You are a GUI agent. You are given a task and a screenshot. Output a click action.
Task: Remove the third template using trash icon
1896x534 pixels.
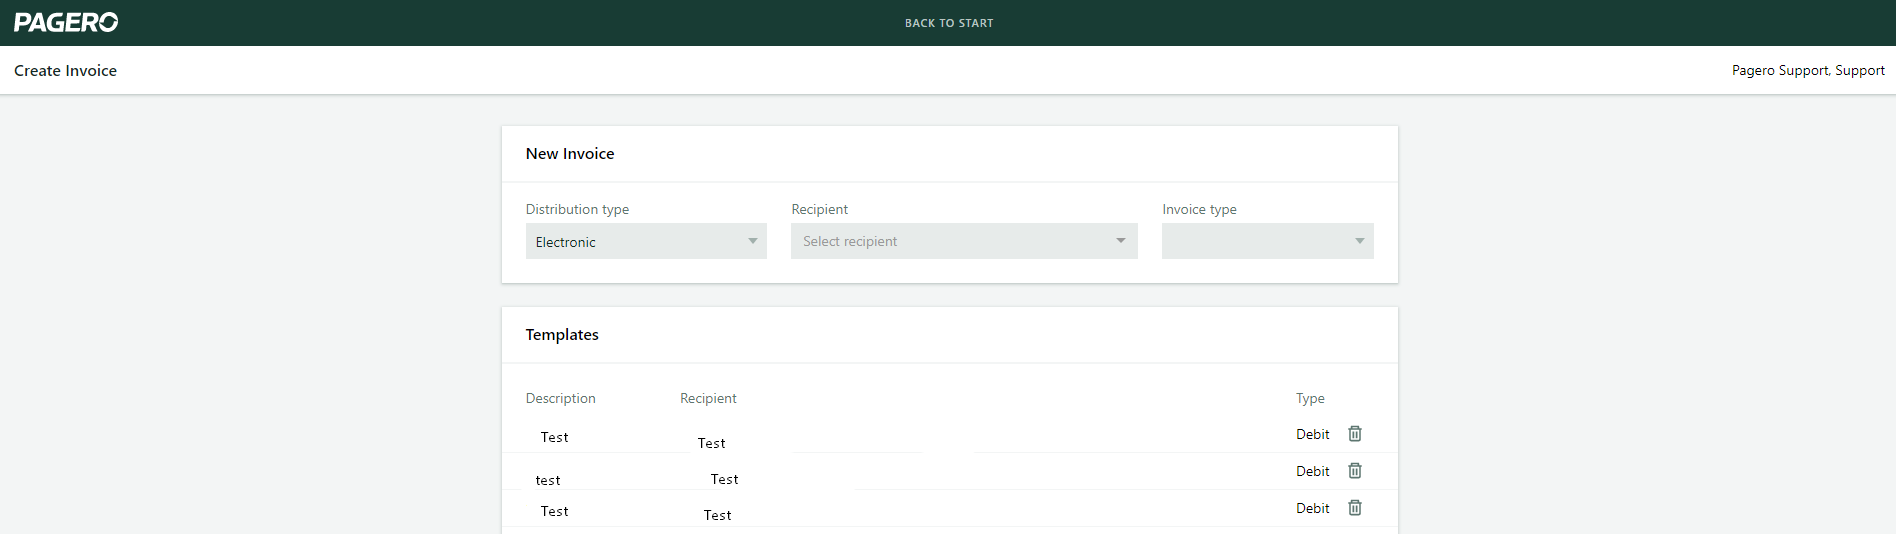1355,508
